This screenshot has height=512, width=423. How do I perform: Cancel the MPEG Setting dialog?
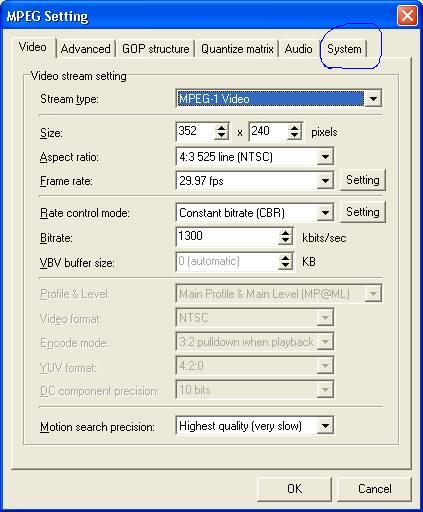(374, 489)
